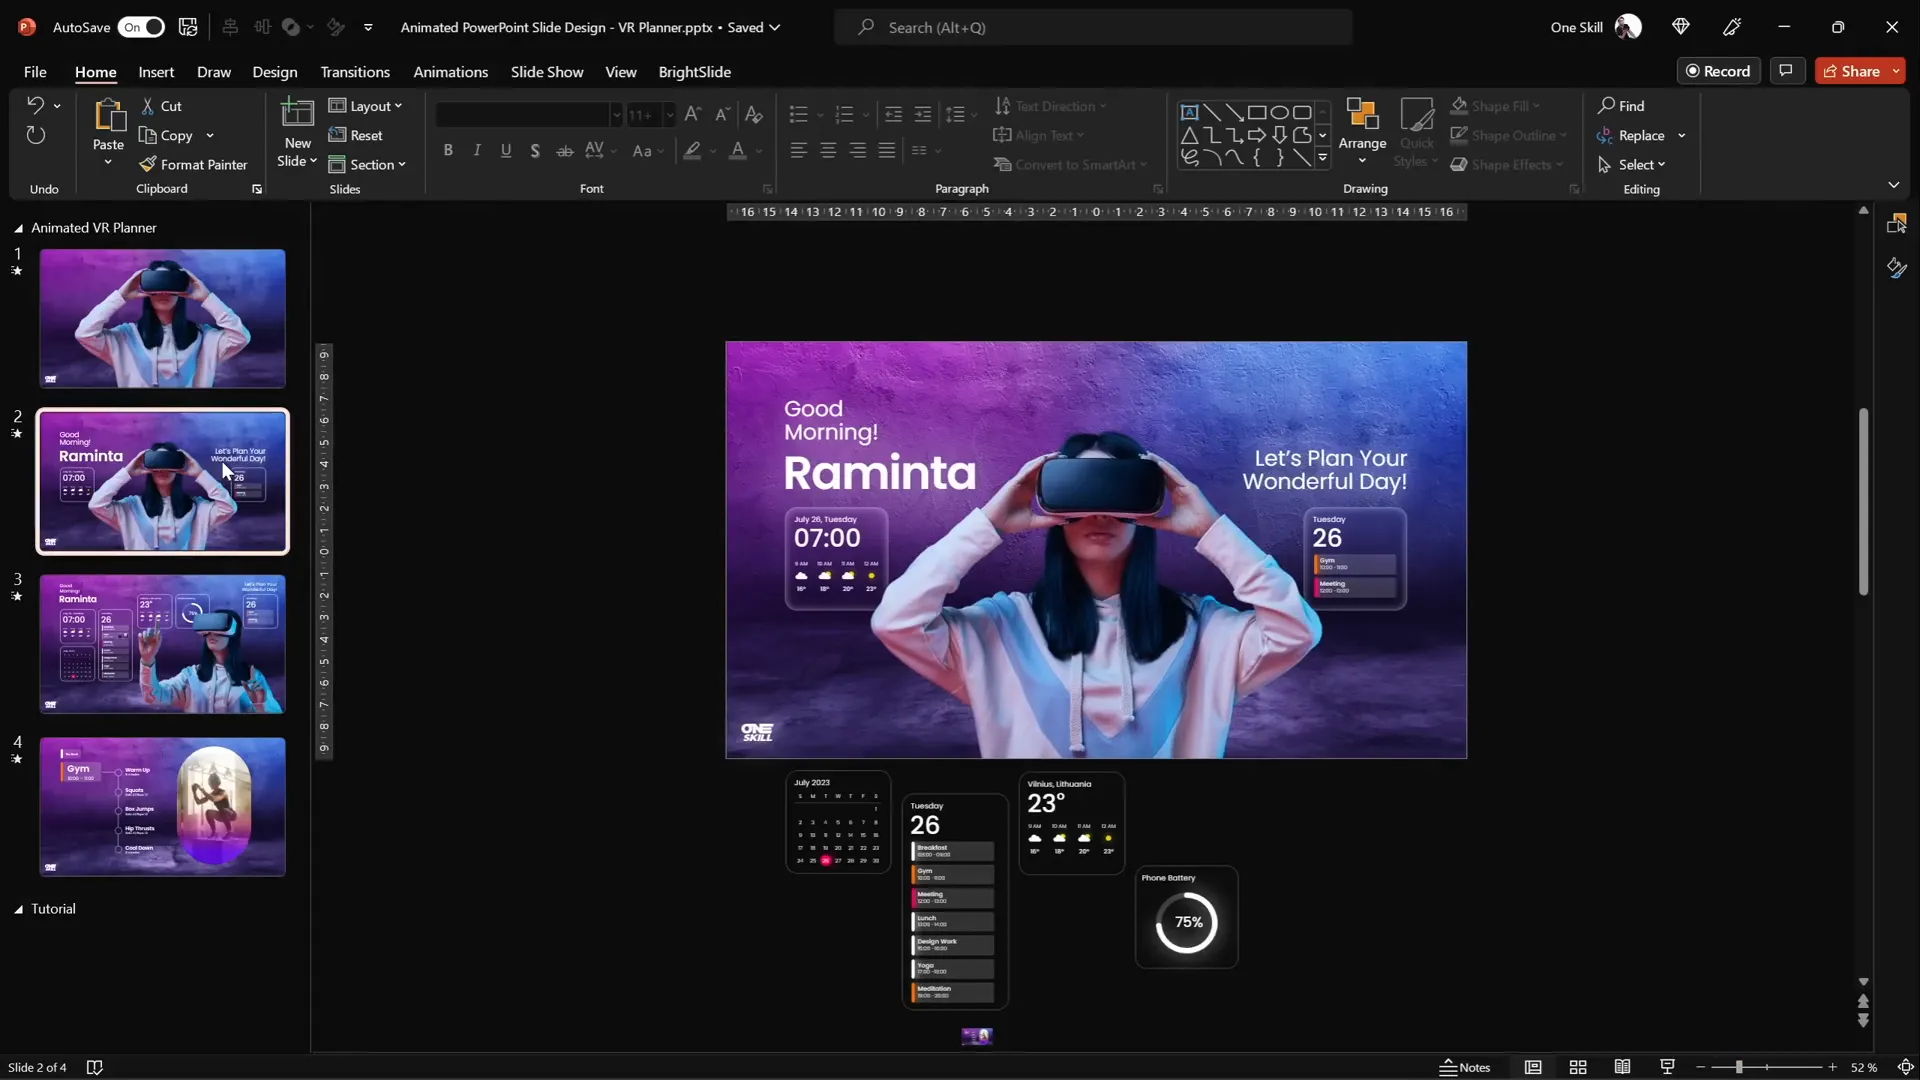
Task: Toggle Align Left paragraph button
Action: 798,151
